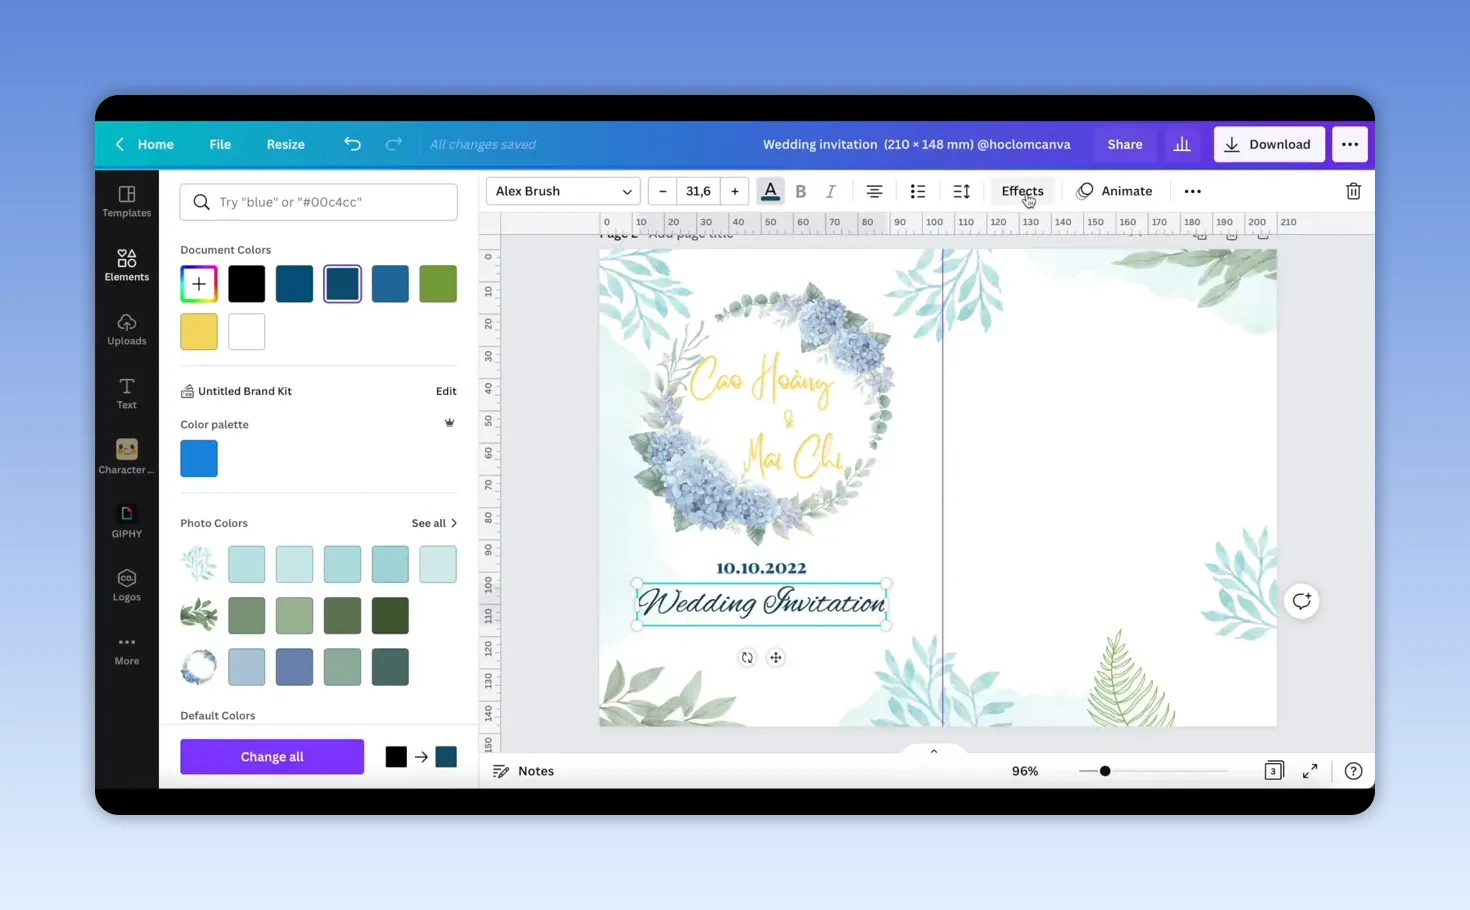Viewport: 1470px width, 910px height.
Task: Select the white document color swatch
Action: [247, 332]
